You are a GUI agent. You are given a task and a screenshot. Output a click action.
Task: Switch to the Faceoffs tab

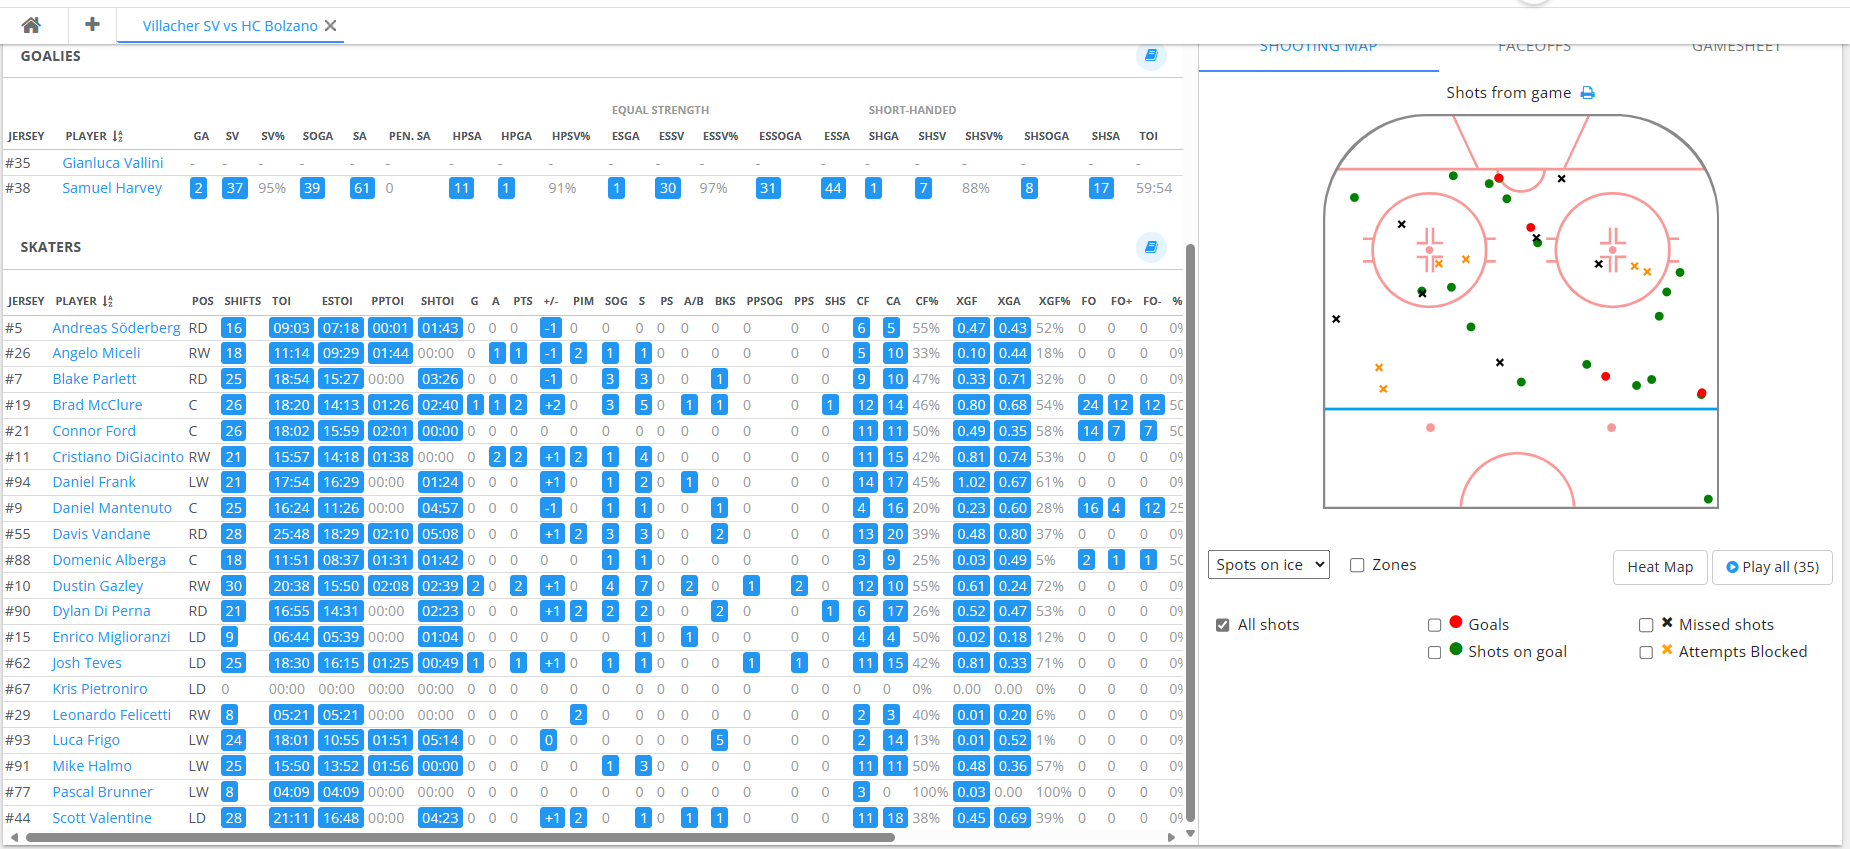tap(1534, 48)
